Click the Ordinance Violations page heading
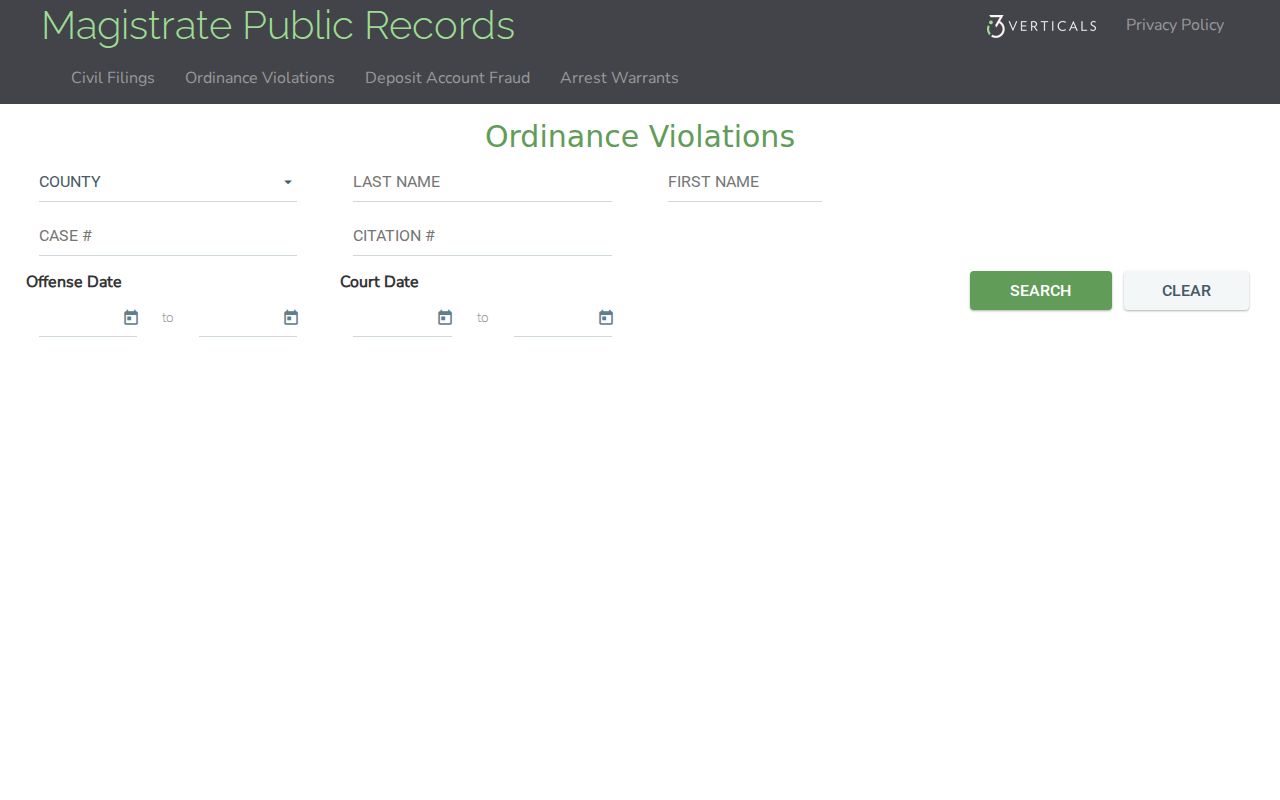 (x=640, y=137)
